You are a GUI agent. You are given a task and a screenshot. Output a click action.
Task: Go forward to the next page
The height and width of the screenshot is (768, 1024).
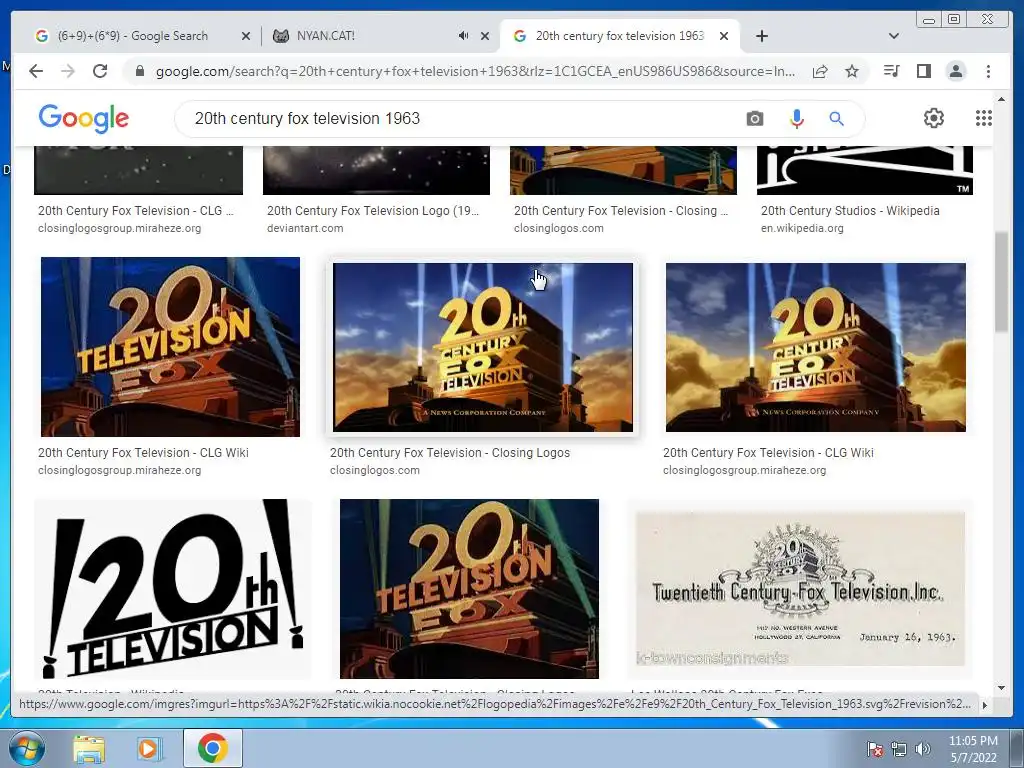click(x=68, y=71)
